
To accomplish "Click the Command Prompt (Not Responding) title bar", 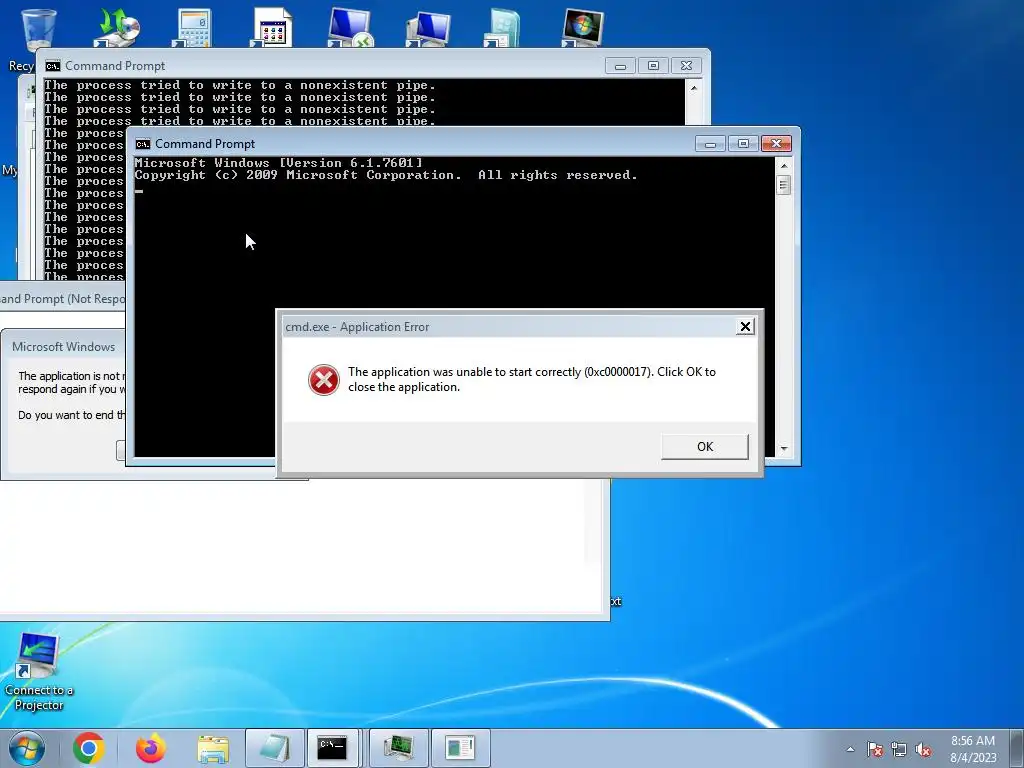I will point(63,298).
